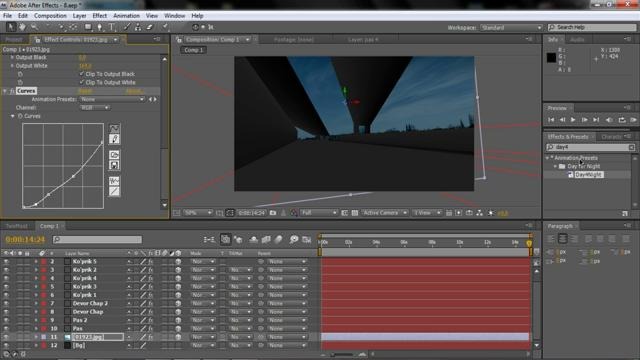Click the timecode display in viewer footer
The height and width of the screenshot is (360, 640).
click(251, 213)
